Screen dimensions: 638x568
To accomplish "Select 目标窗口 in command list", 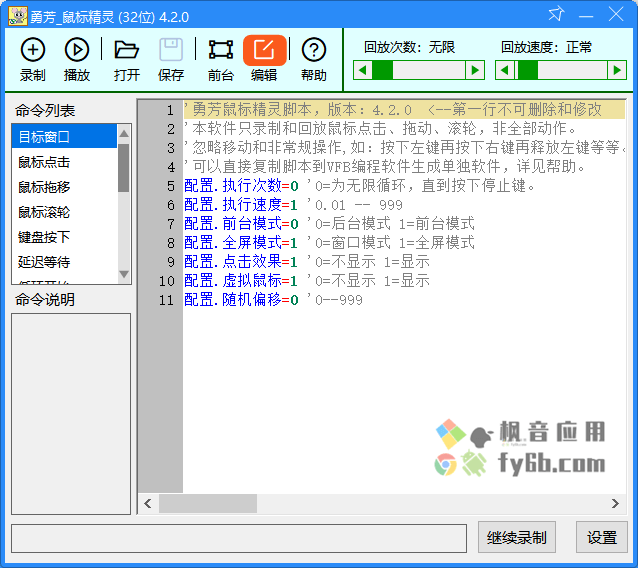I will coord(64,137).
